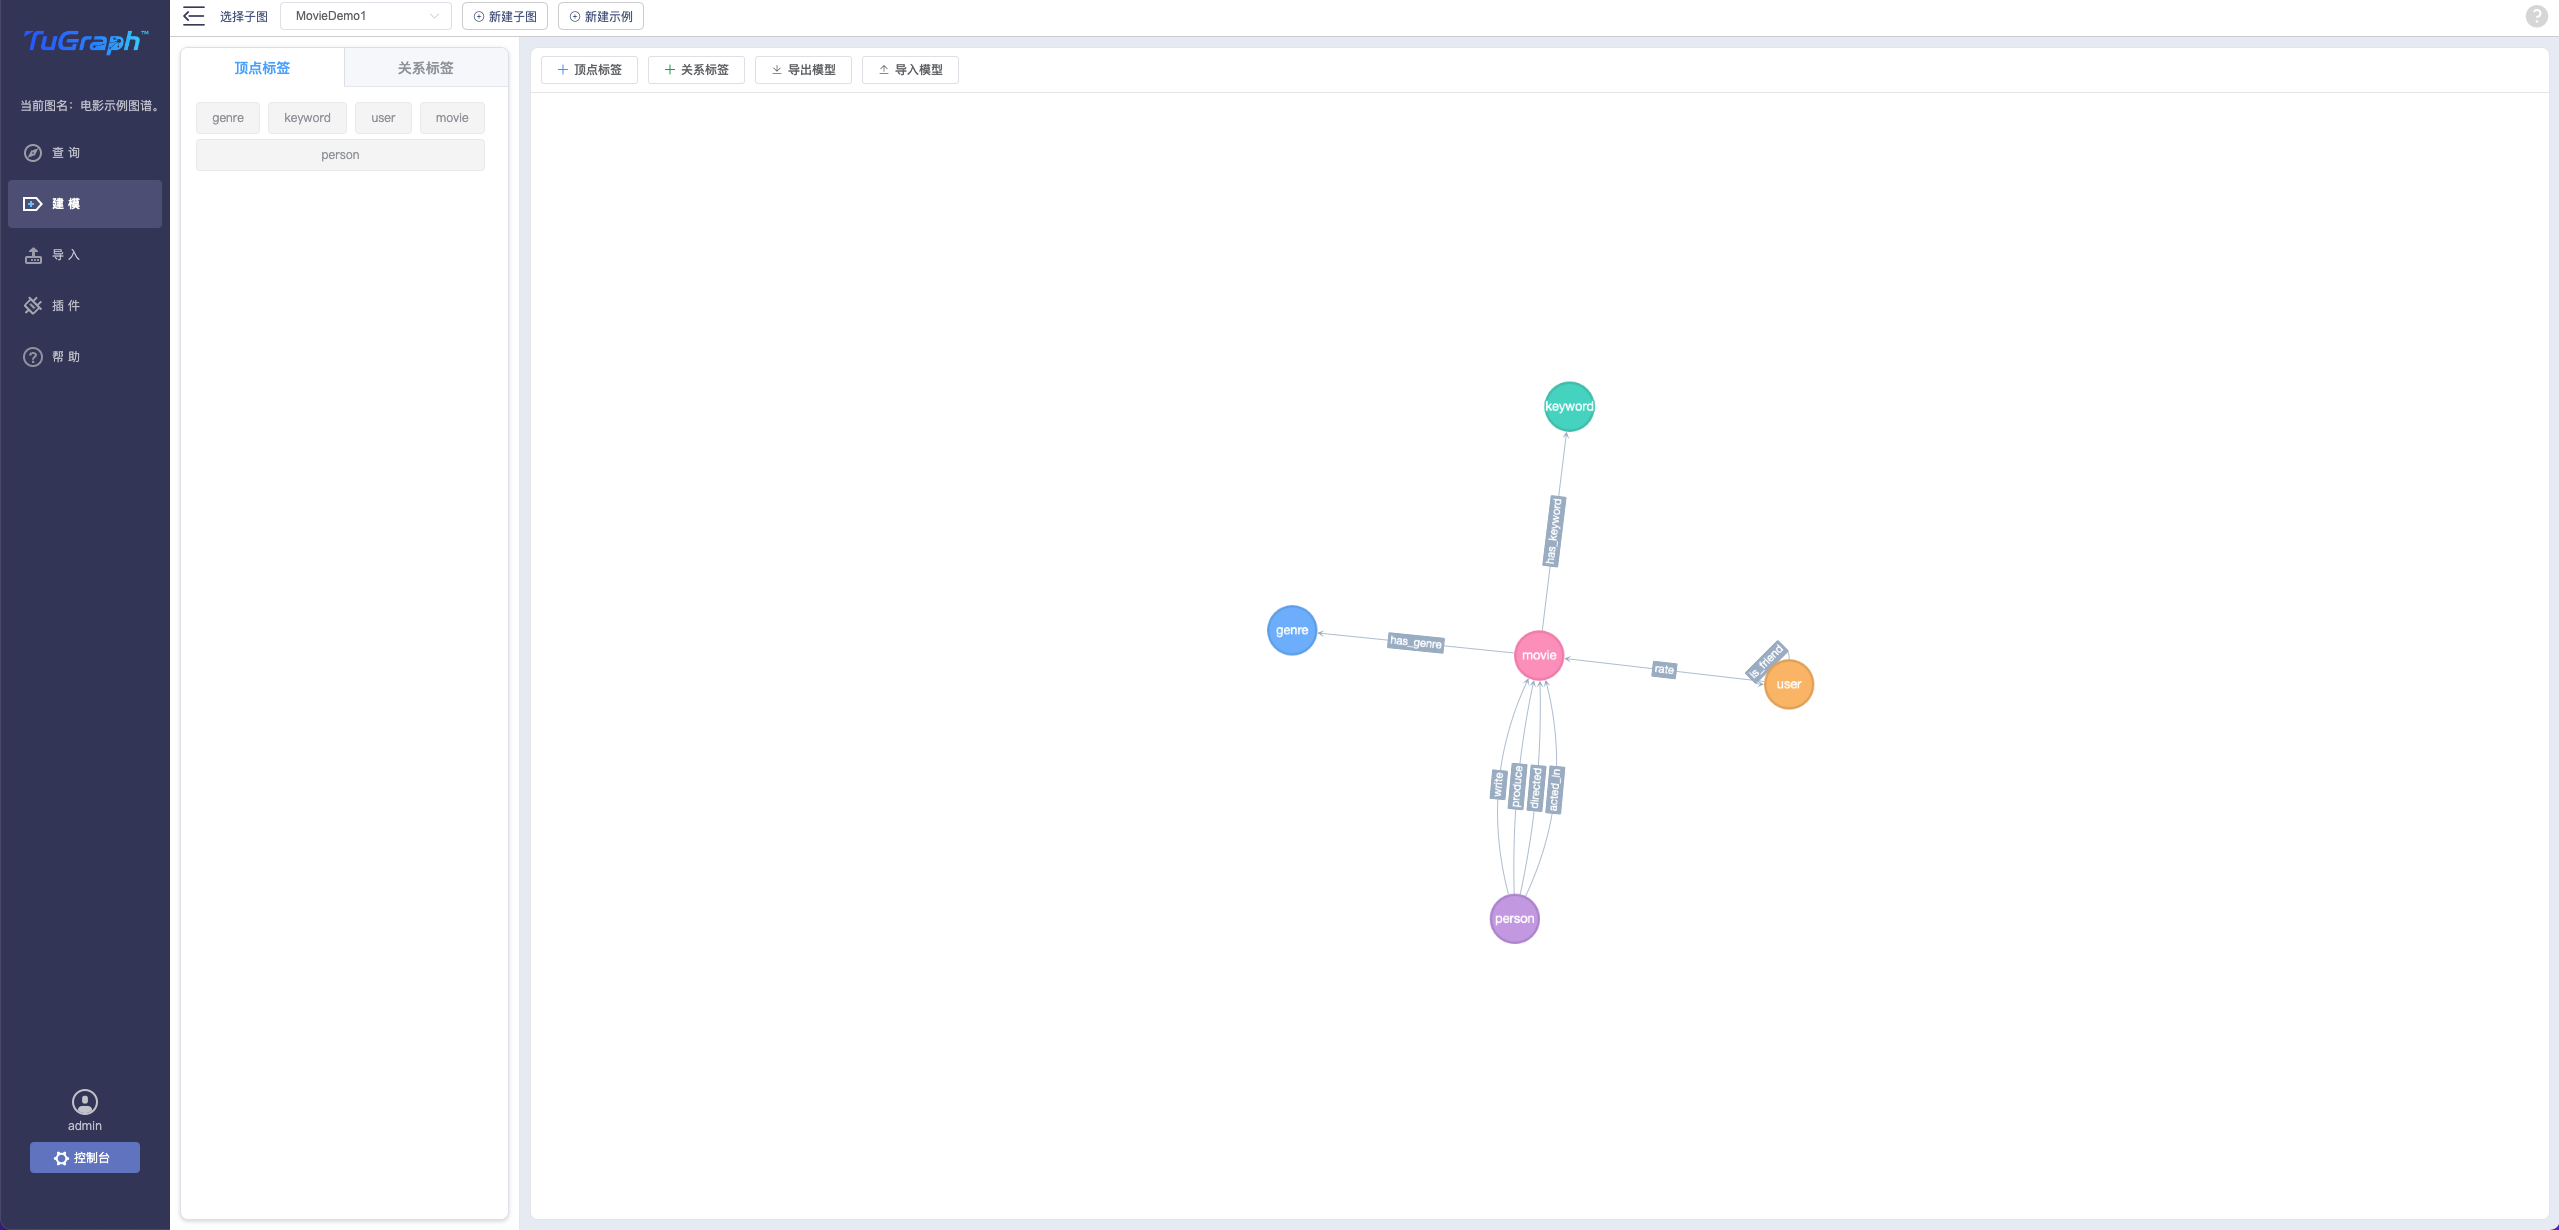2559x1230 pixels.
Task: Switch to the 关系标签 tab
Action: pyautogui.click(x=425, y=67)
